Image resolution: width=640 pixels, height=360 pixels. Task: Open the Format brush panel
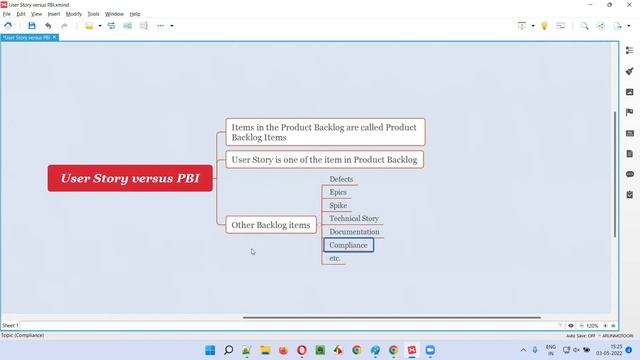629,71
